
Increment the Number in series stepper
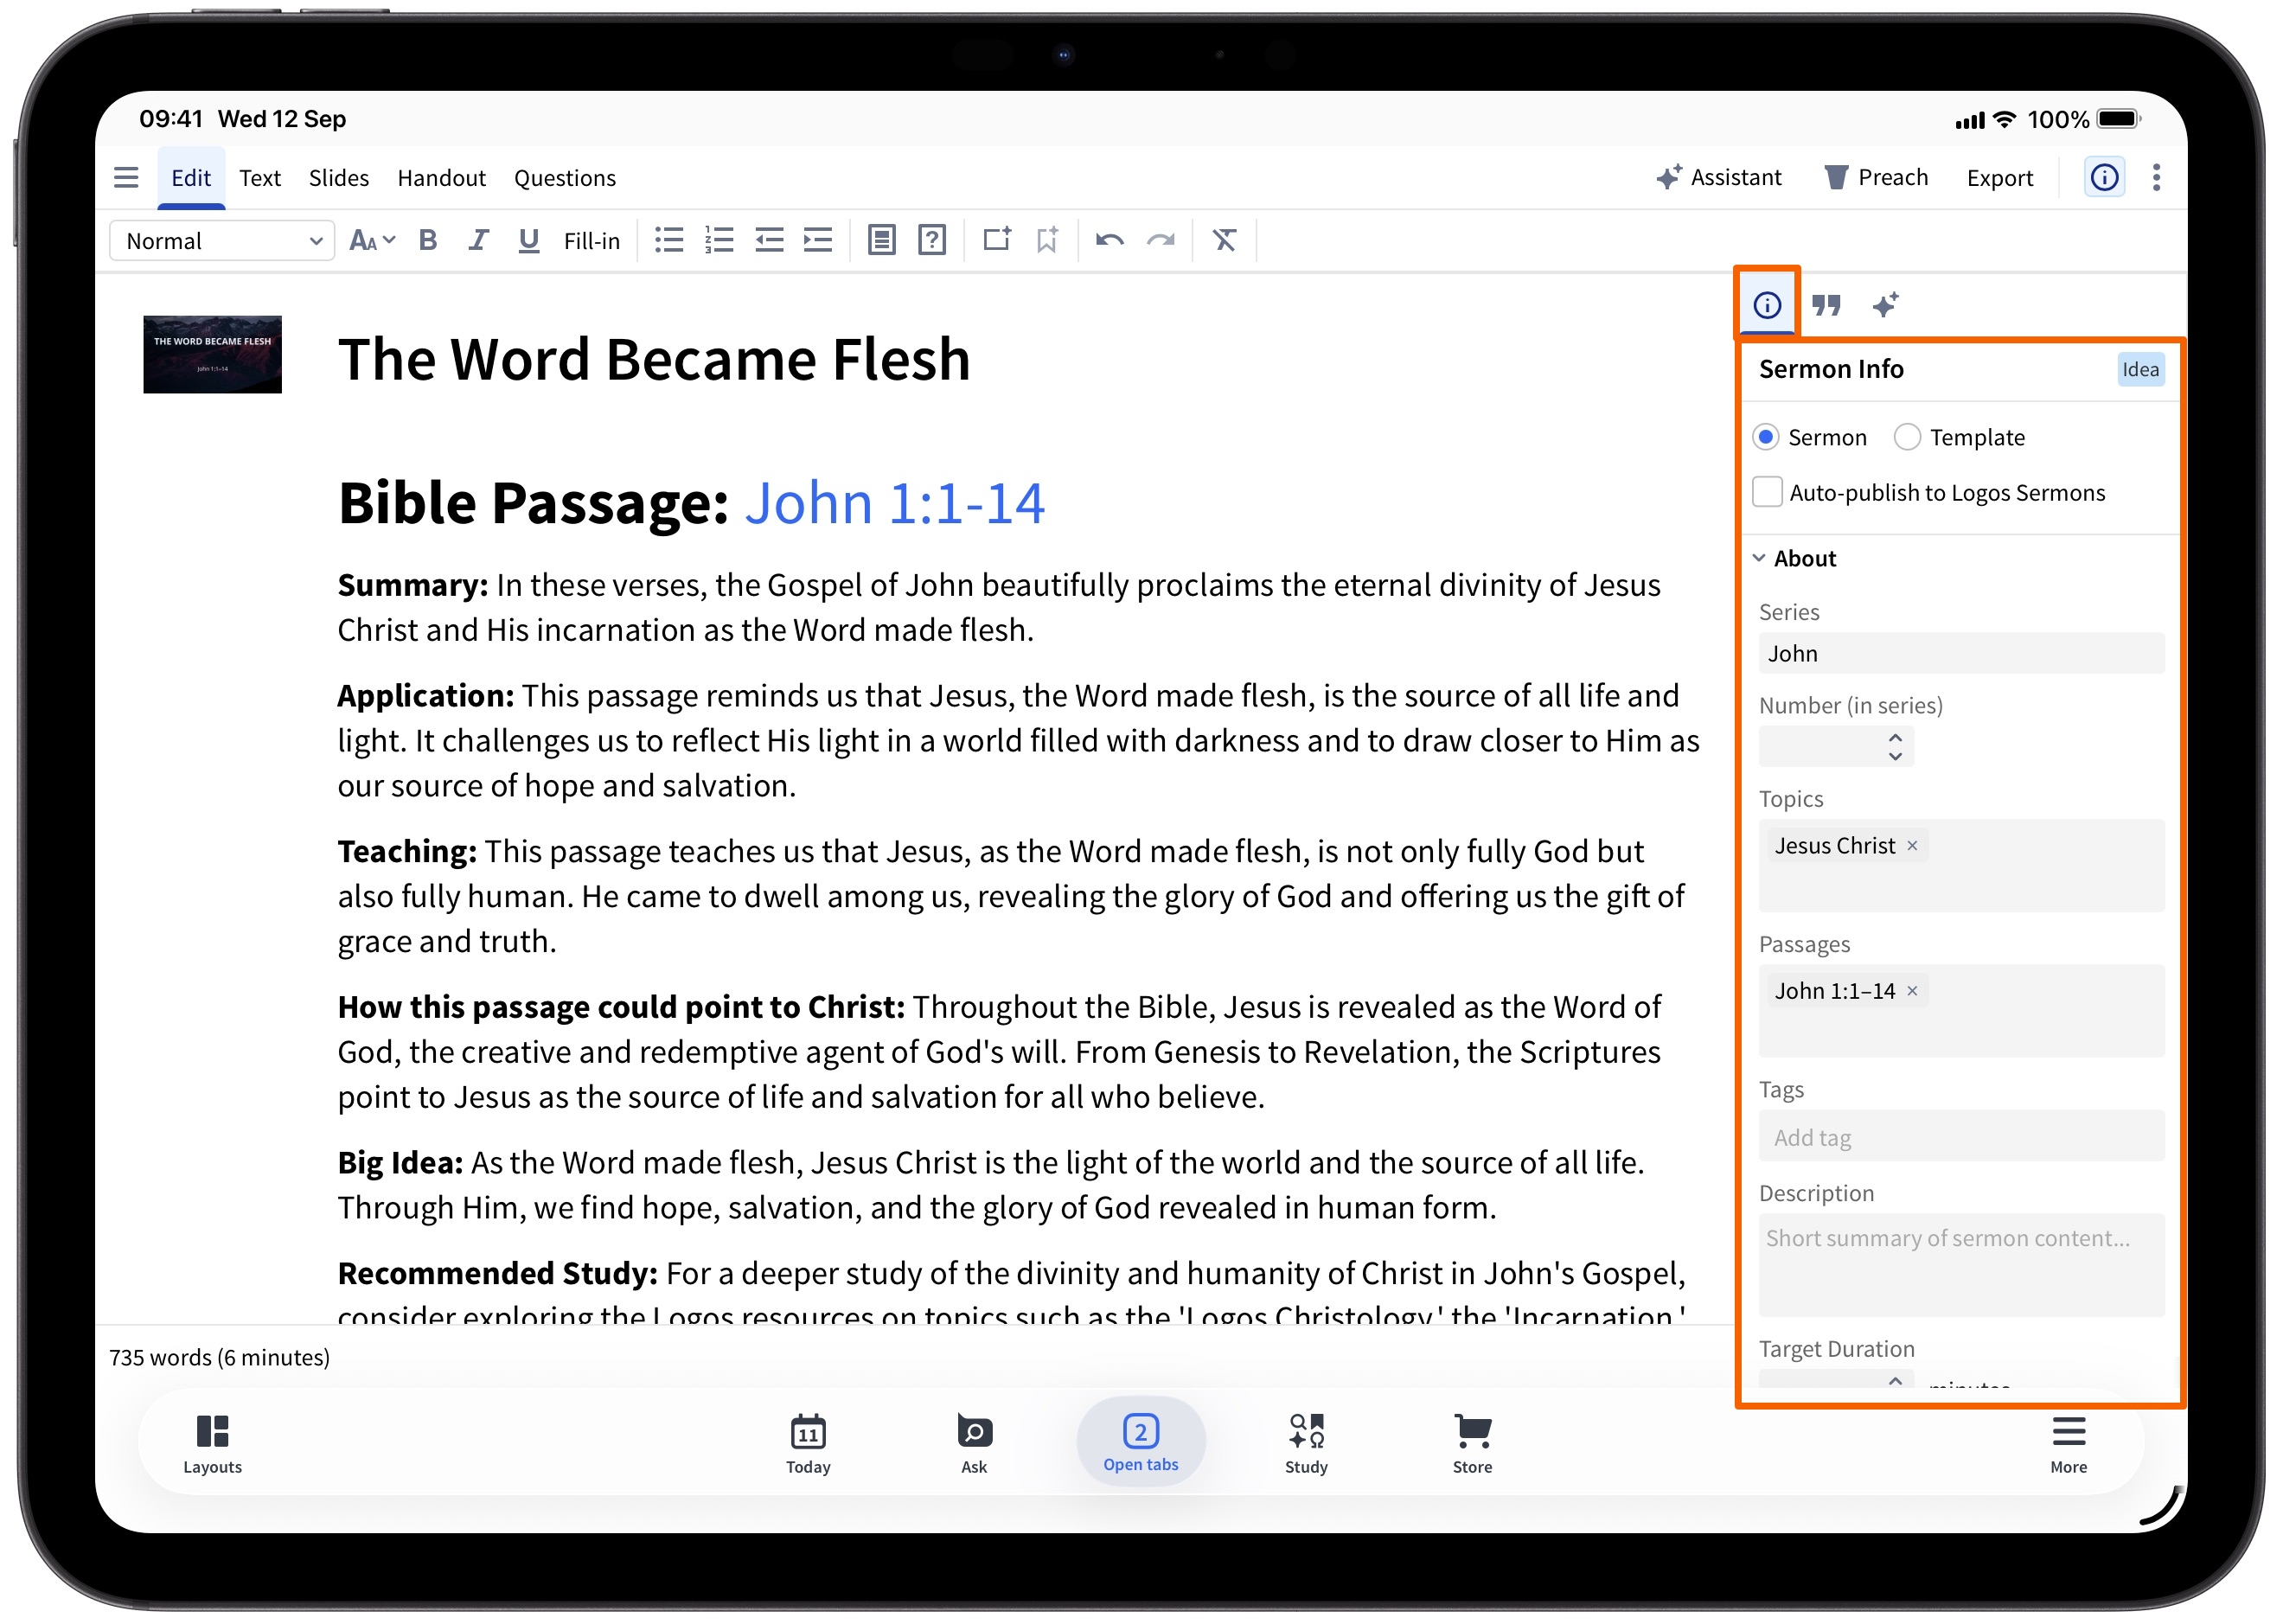click(1895, 739)
